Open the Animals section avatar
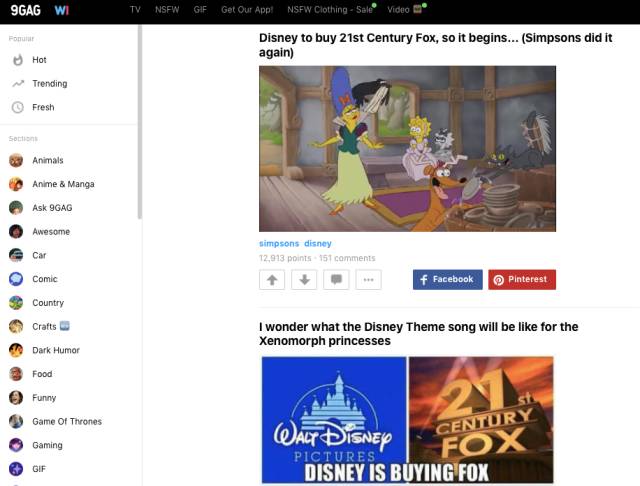This screenshot has width=640, height=486. 16,160
